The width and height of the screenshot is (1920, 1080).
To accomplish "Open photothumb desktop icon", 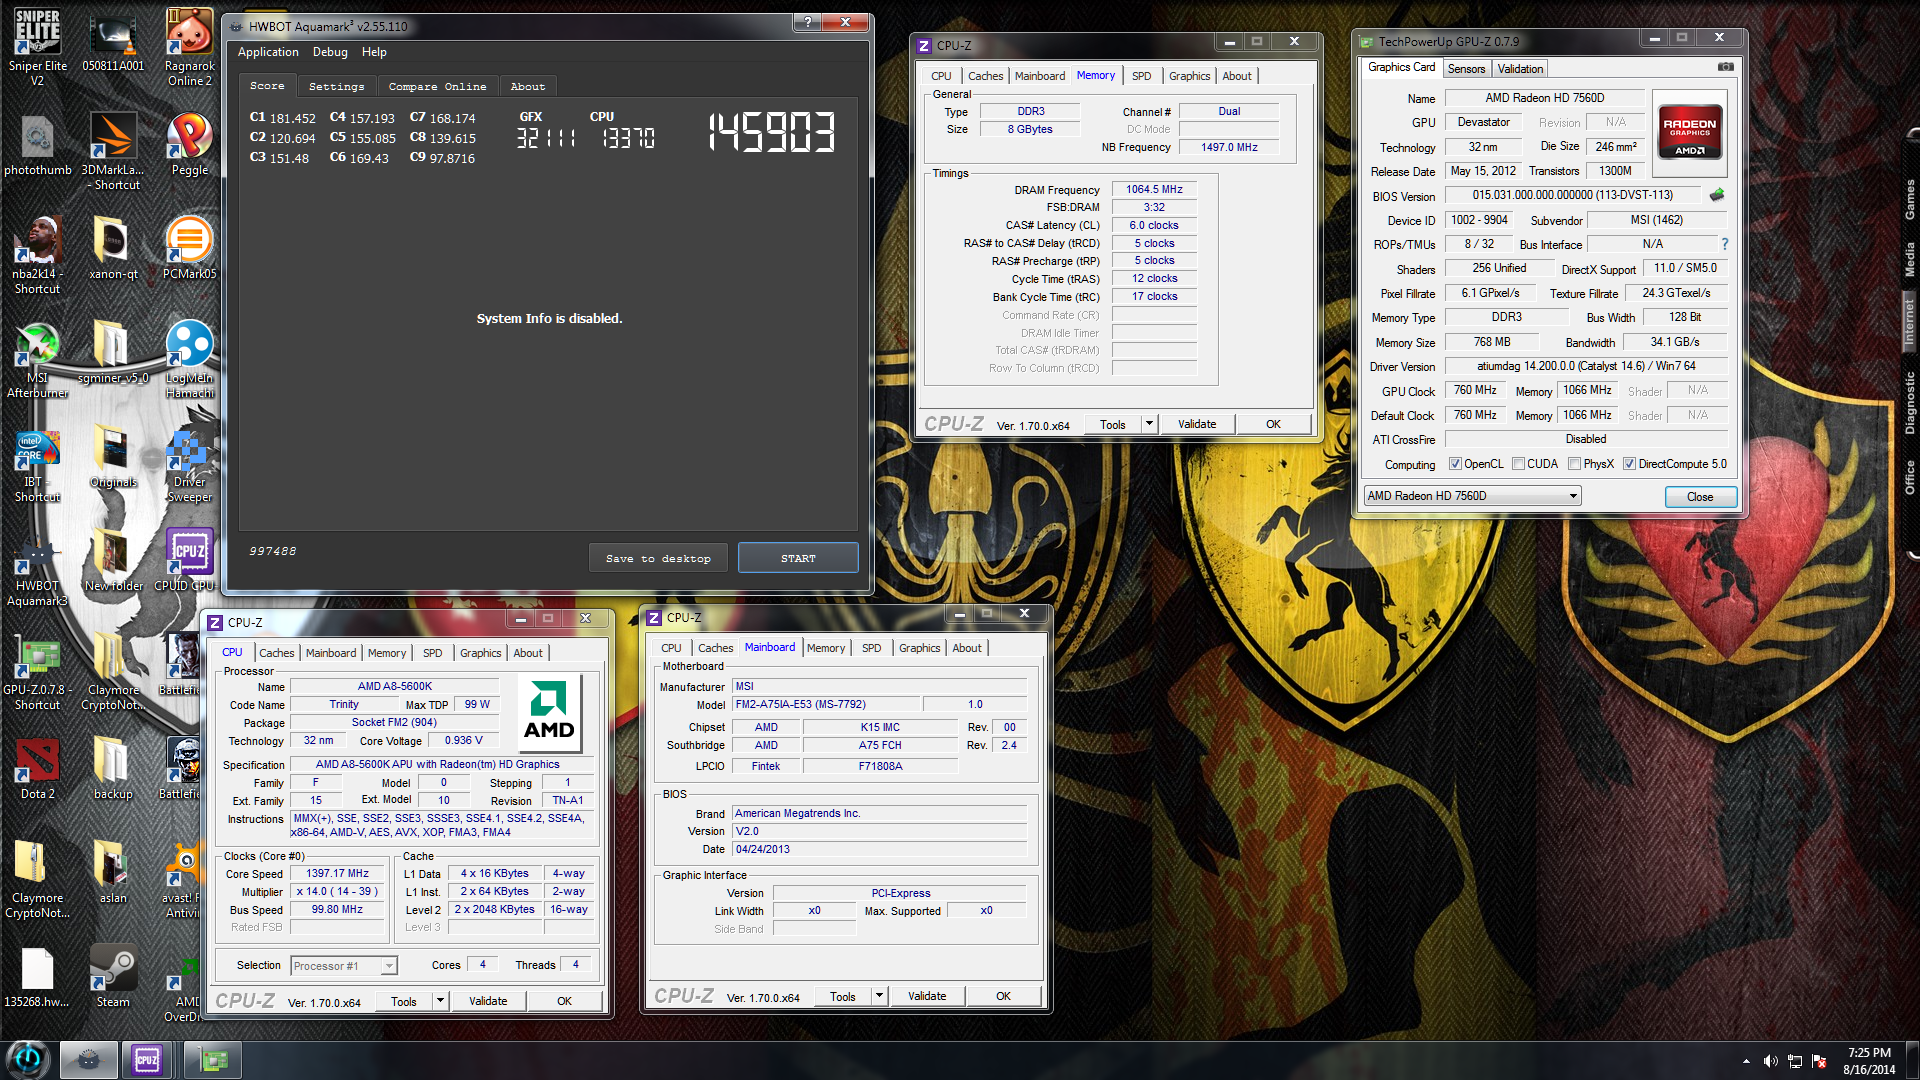I will (x=37, y=144).
